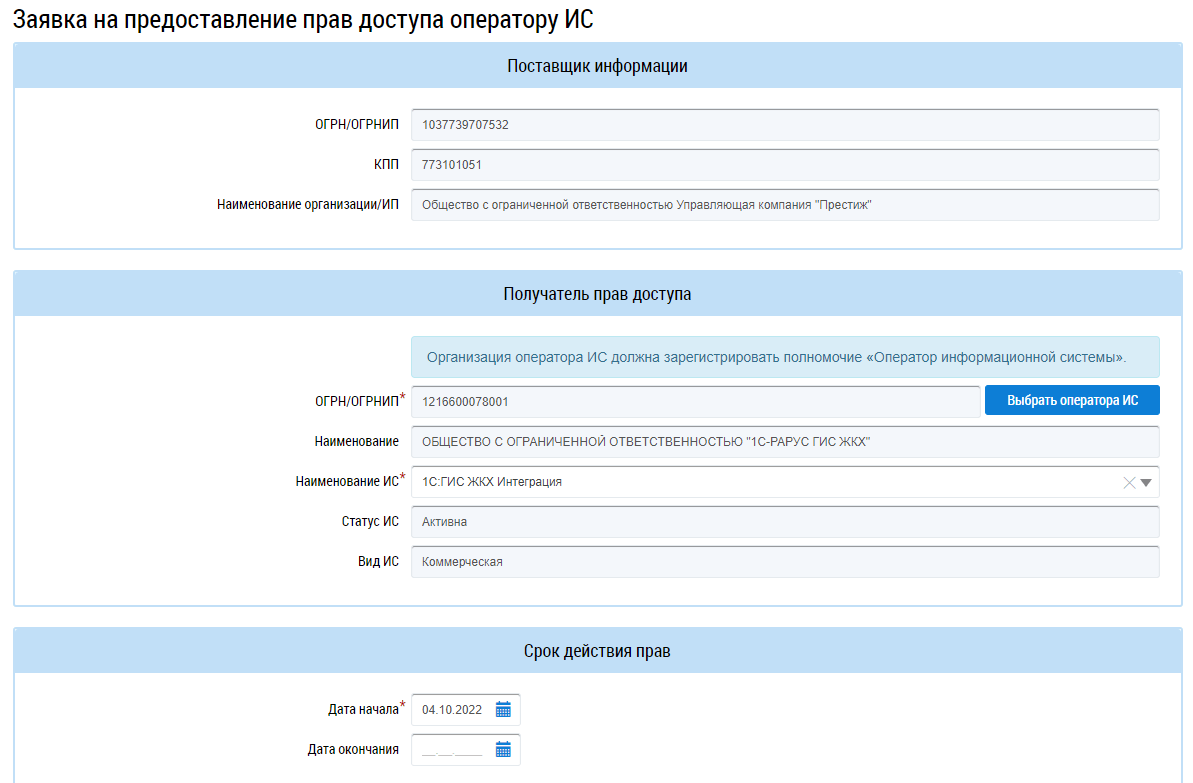Click the recipient Наименование field 1С-РАРУС ГИС ЖКХ
1193x783 pixels.
[784, 441]
